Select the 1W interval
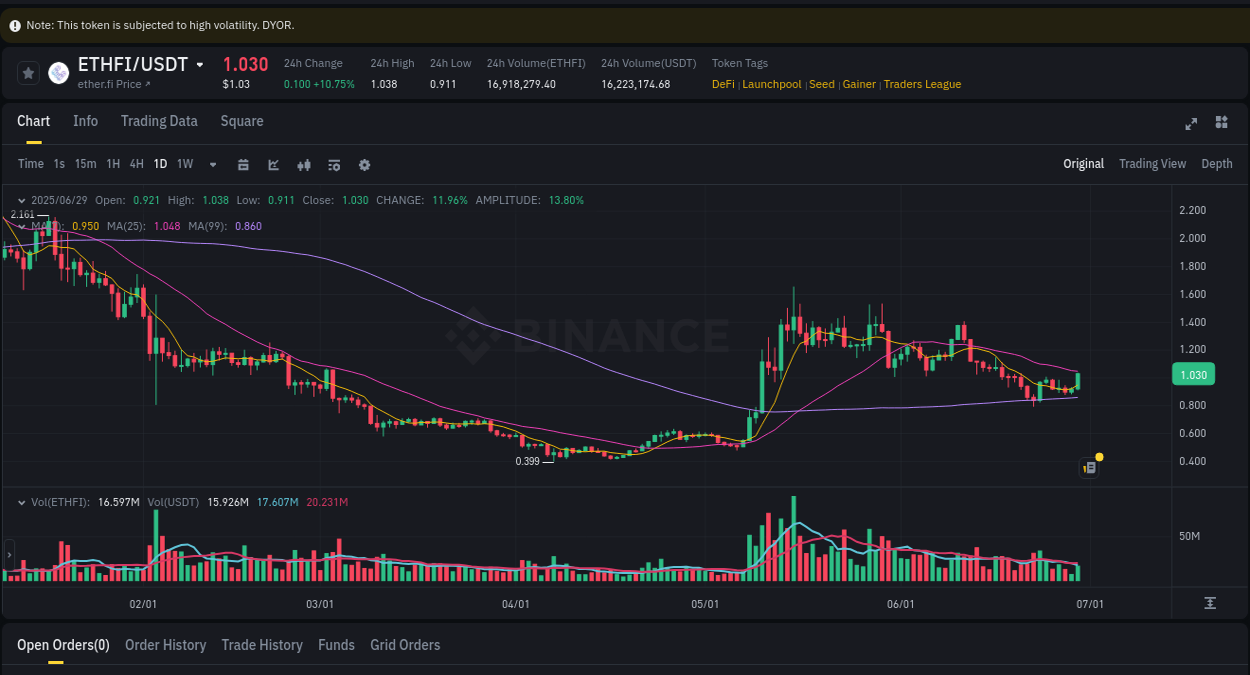Image resolution: width=1250 pixels, height=675 pixels. pos(185,164)
